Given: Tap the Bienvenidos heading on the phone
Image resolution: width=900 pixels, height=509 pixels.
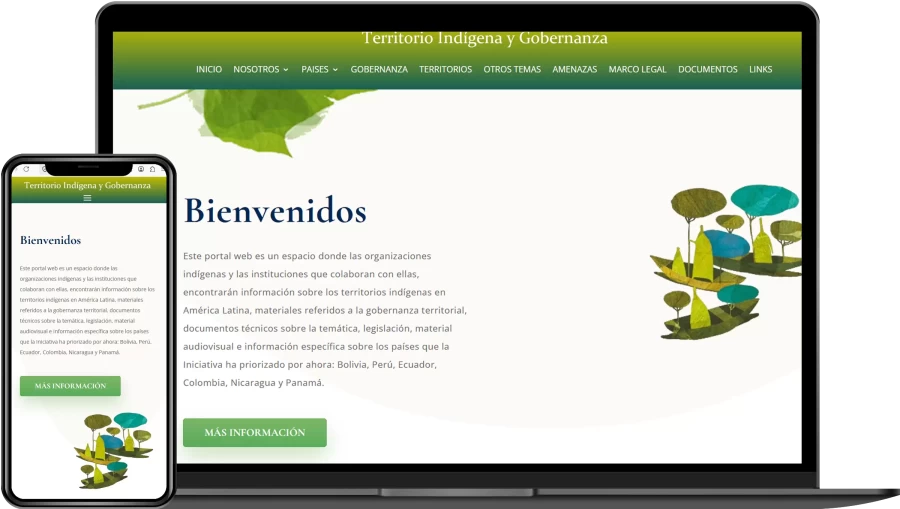Looking at the screenshot, I should click(x=51, y=240).
